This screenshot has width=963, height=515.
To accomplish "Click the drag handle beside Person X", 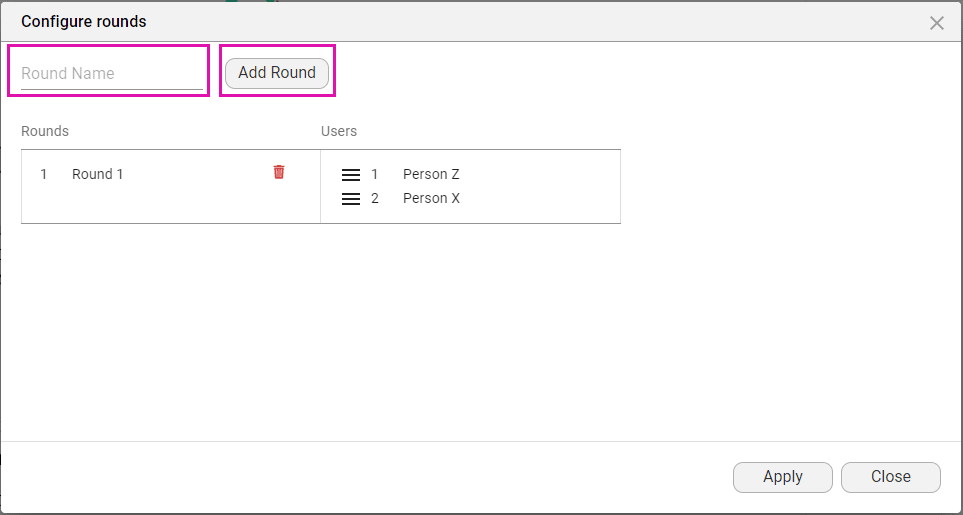I will (351, 199).
